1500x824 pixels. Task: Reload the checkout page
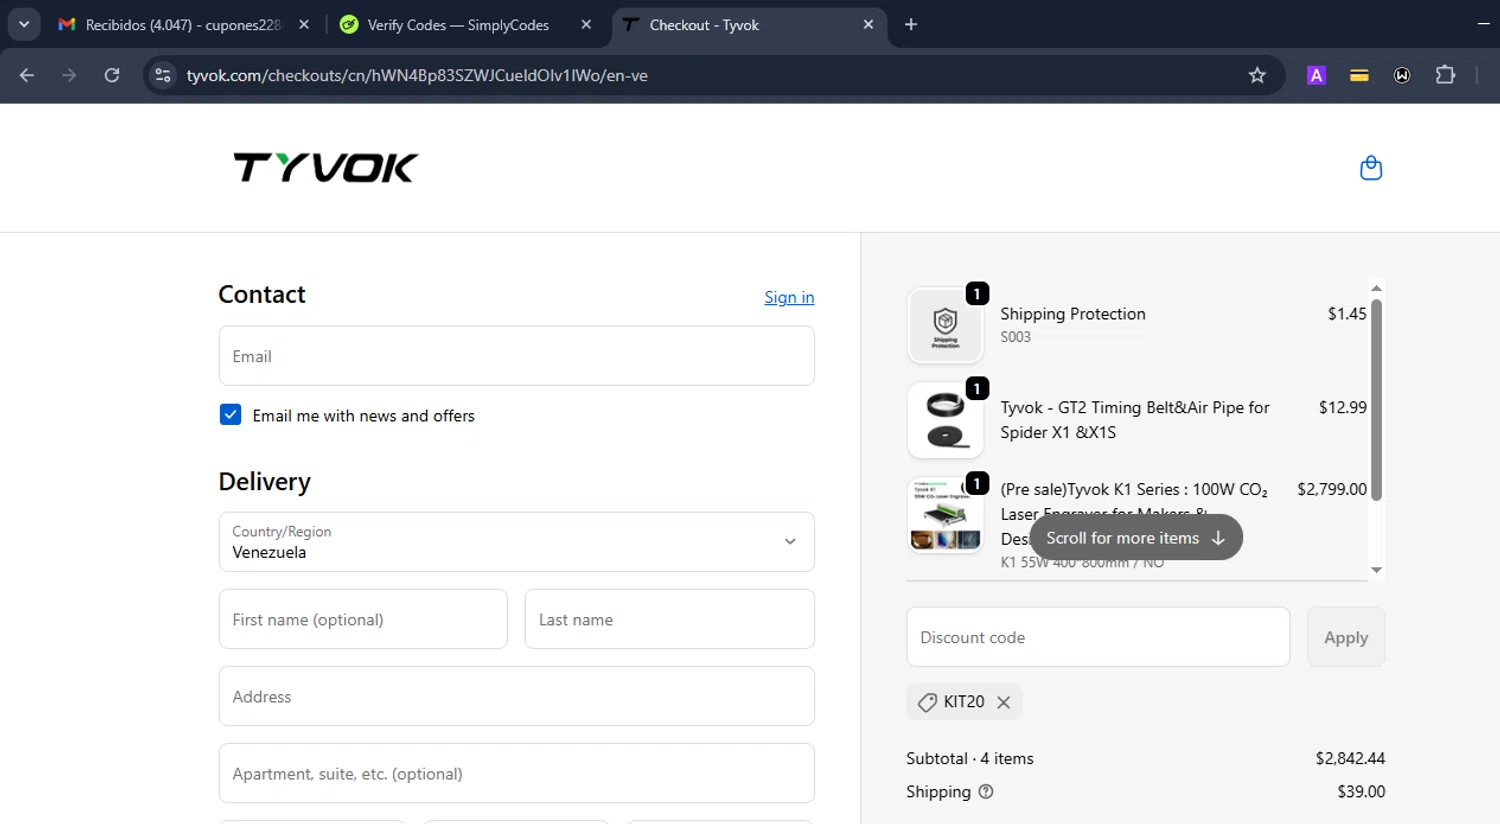pos(112,75)
